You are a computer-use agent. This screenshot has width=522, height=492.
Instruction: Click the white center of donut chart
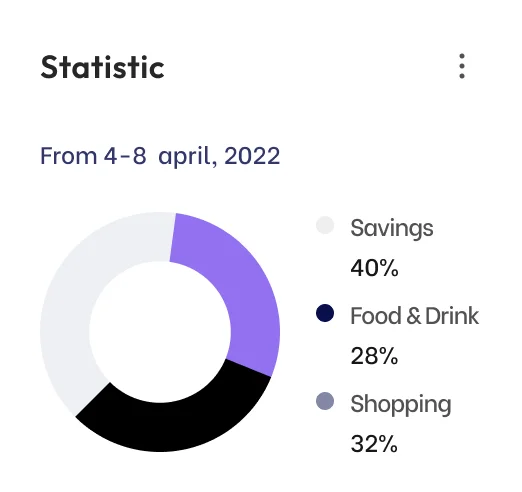click(160, 332)
